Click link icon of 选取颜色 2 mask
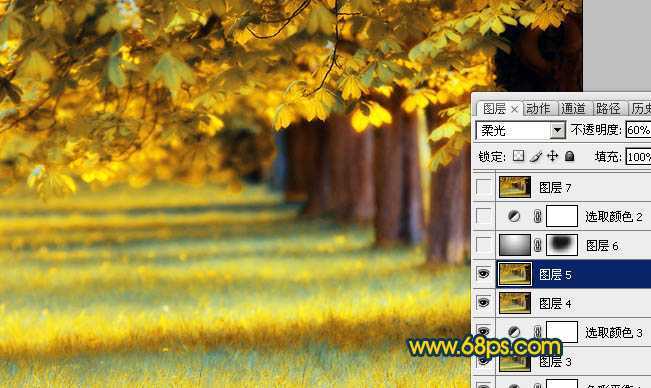This screenshot has width=651, height=388. tap(538, 216)
